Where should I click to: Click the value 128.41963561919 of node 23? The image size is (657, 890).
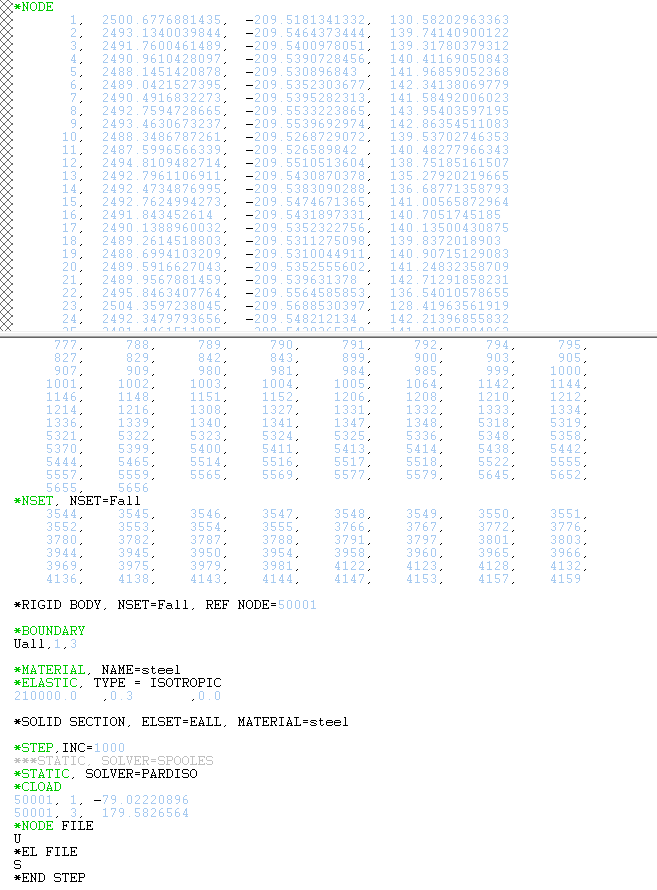(x=449, y=306)
